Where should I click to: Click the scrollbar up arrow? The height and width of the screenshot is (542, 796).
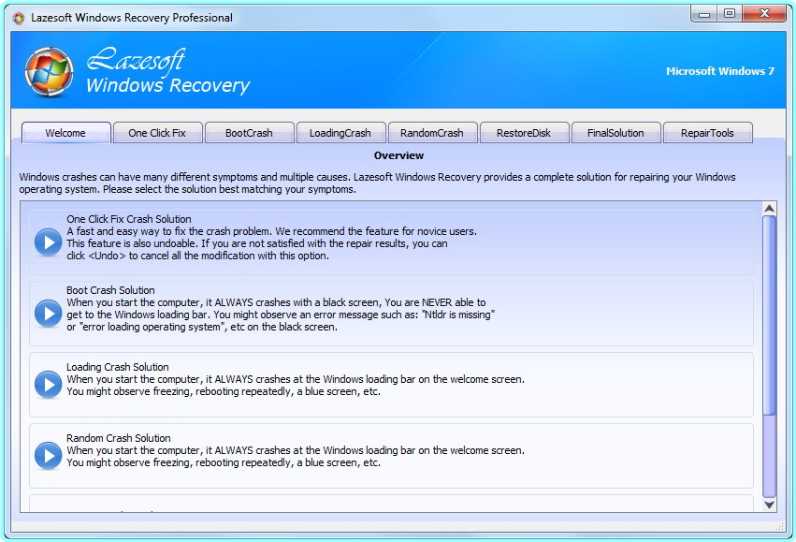[769, 209]
